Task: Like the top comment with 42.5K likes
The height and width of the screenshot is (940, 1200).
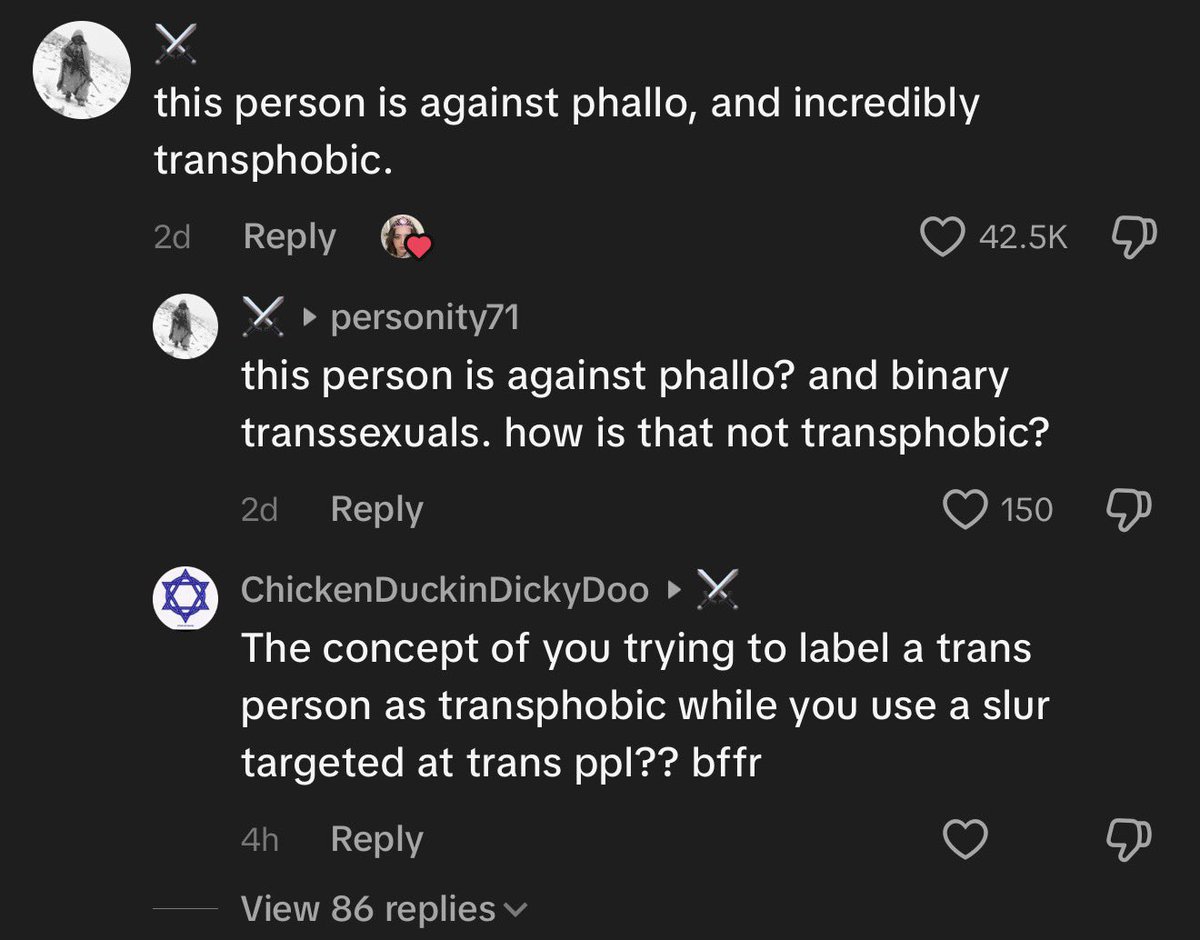Action: coord(941,237)
